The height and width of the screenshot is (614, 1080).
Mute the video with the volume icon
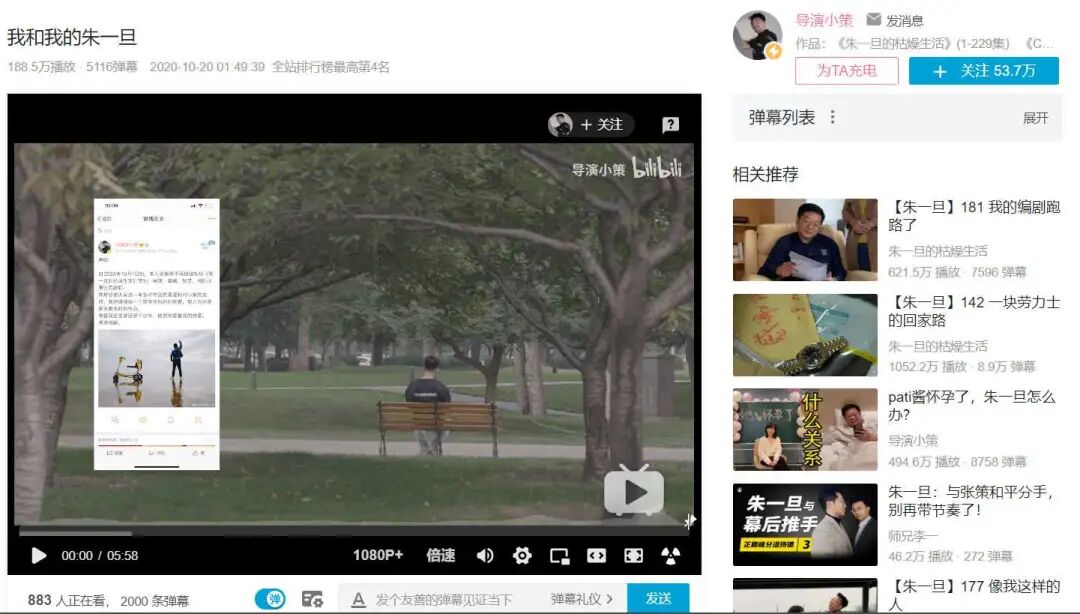(x=485, y=555)
